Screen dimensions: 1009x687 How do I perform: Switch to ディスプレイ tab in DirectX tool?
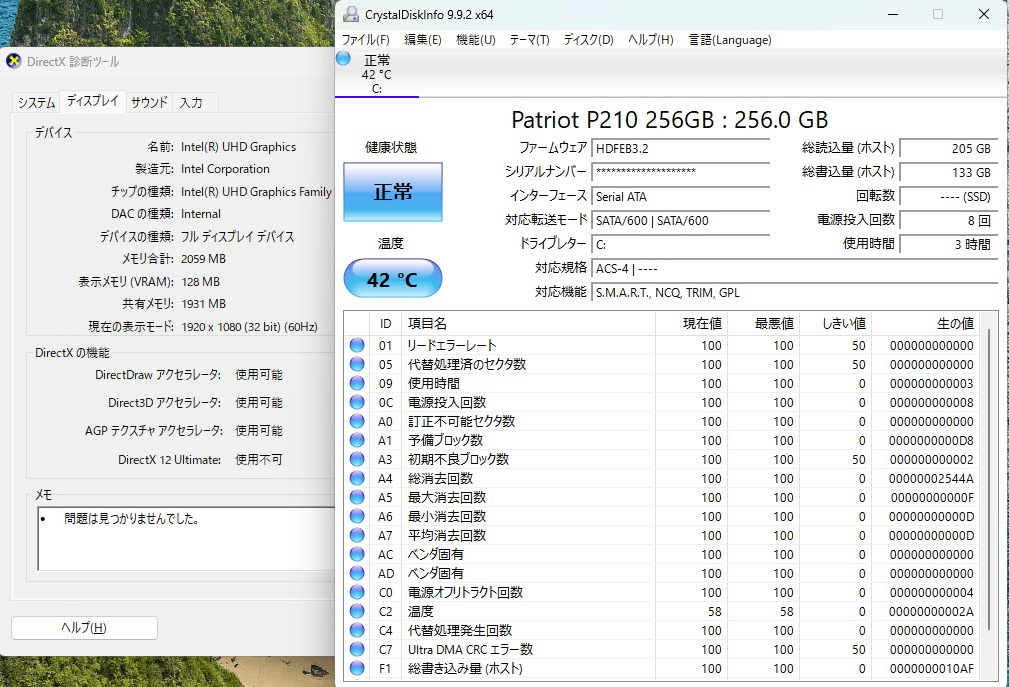(x=93, y=101)
